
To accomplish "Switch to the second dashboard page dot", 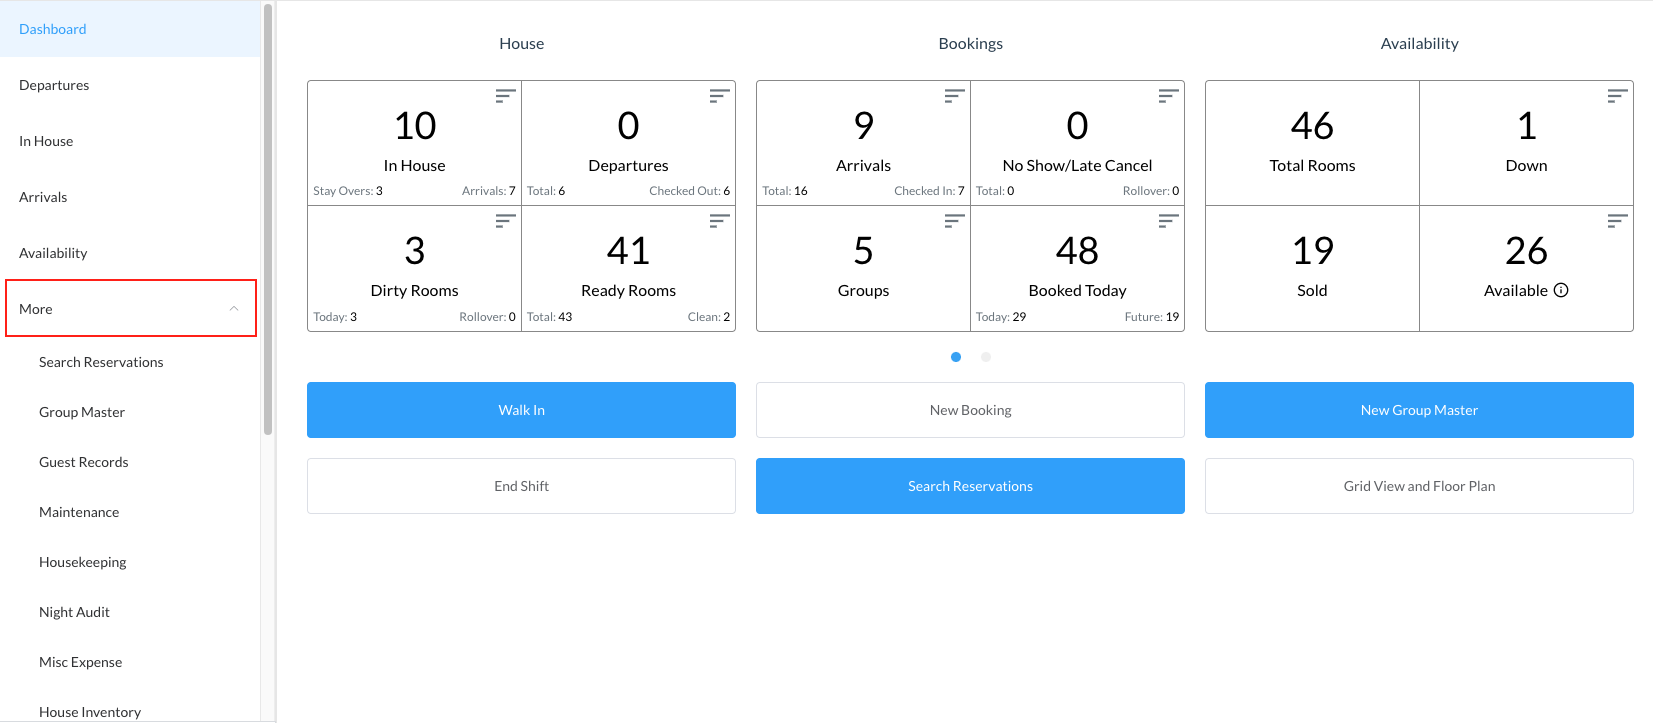I will click(x=986, y=357).
